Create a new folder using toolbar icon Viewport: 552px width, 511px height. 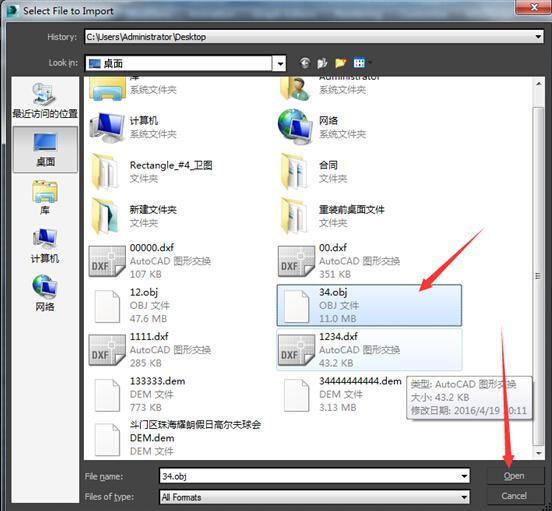[340, 63]
